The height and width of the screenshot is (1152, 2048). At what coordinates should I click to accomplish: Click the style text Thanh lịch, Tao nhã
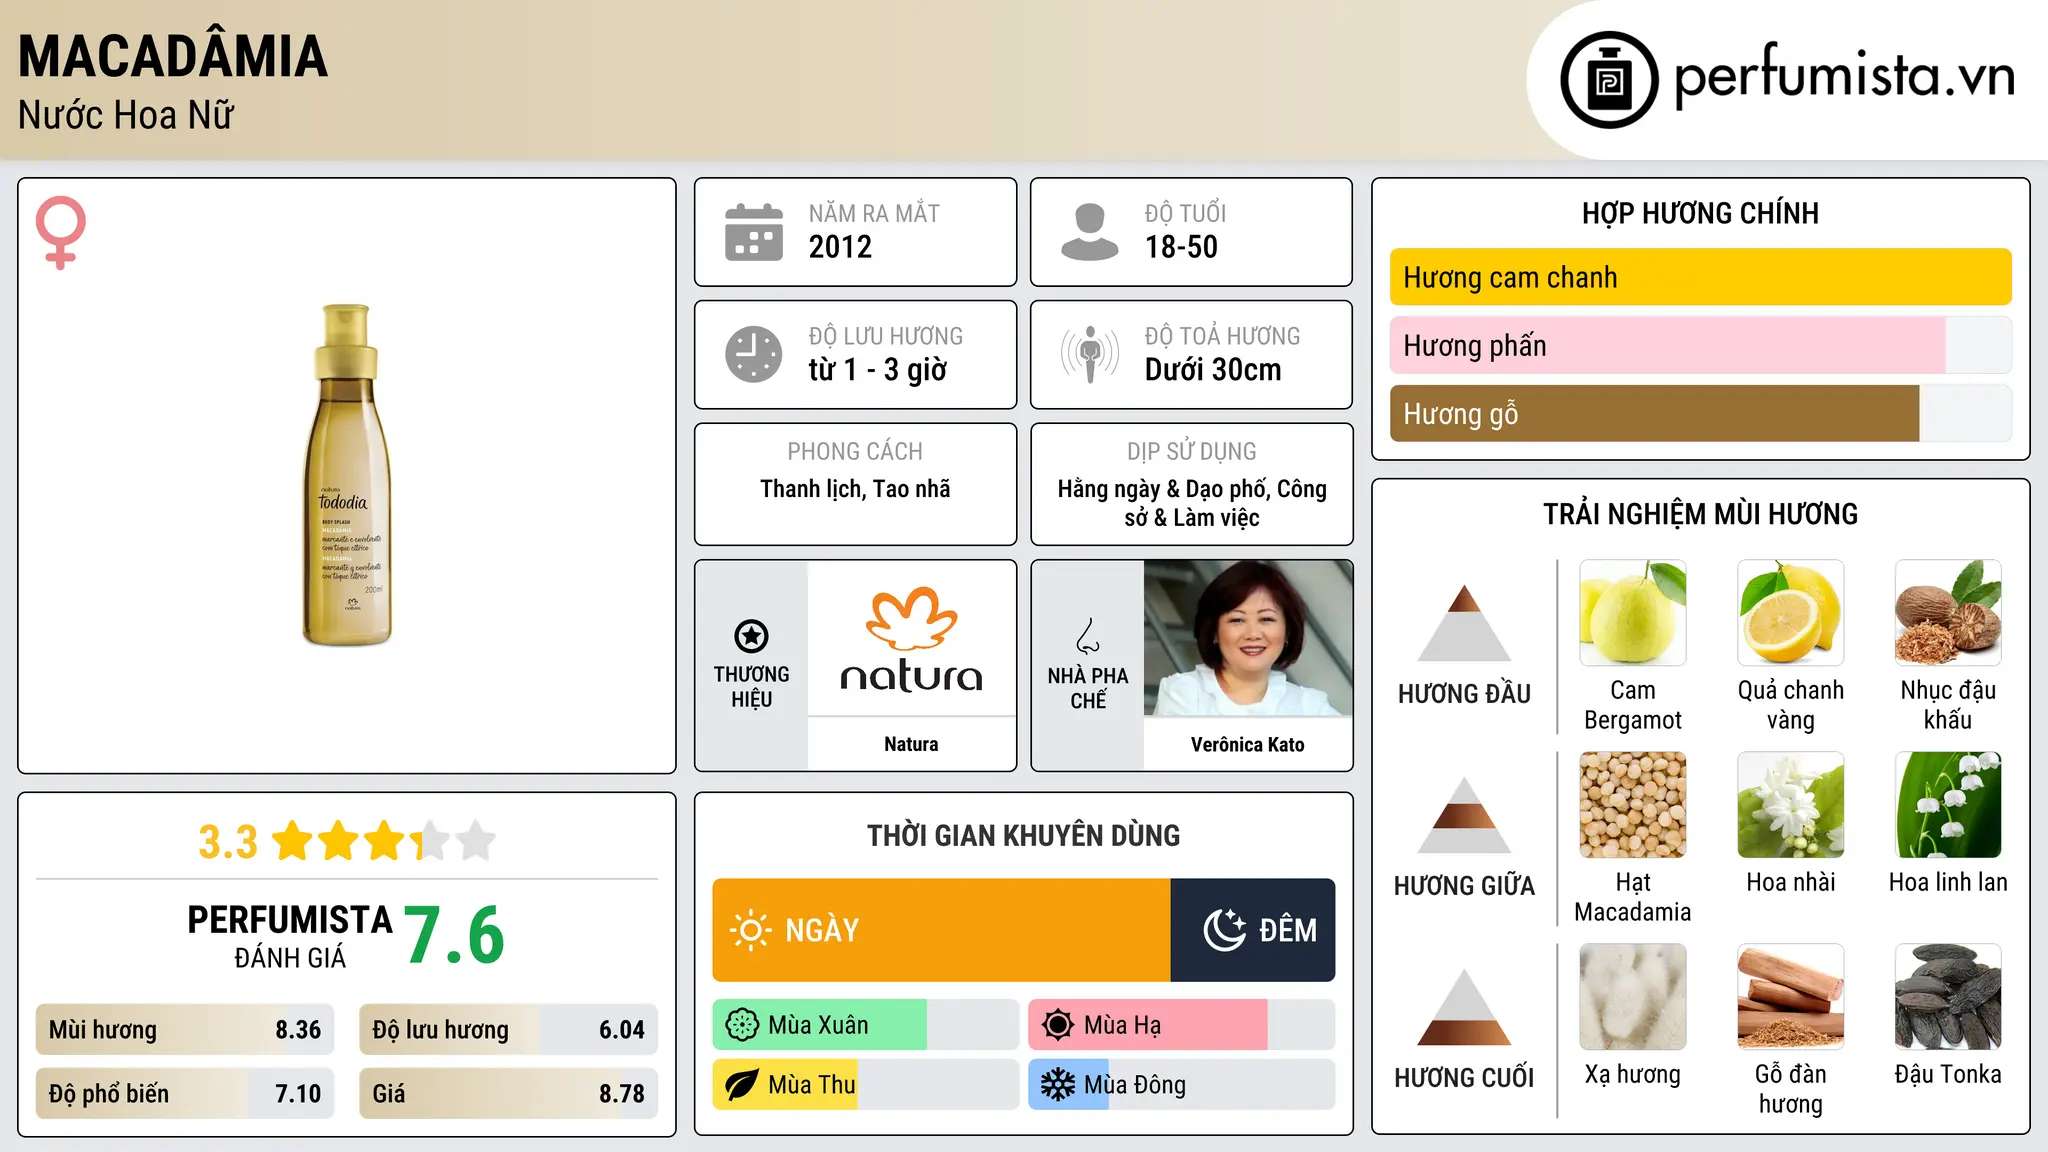pyautogui.click(x=855, y=489)
